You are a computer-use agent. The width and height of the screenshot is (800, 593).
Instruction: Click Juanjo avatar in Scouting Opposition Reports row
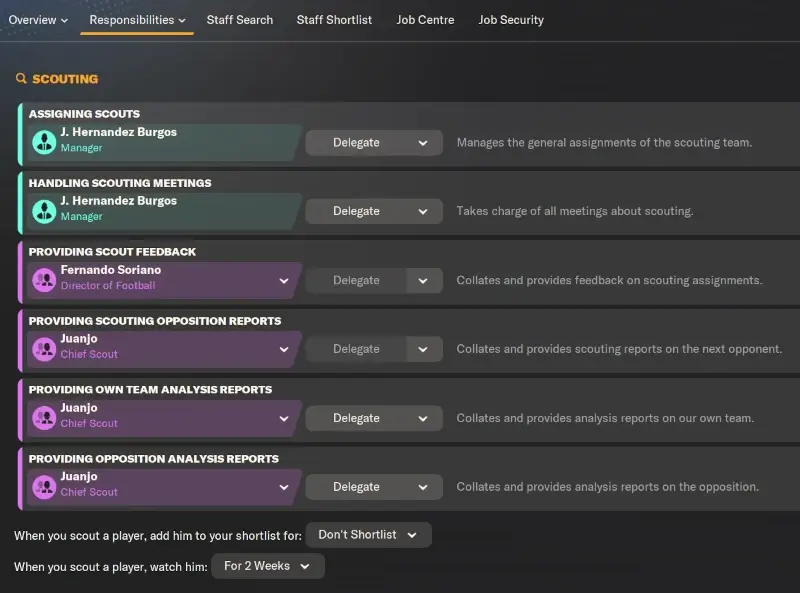(x=44, y=349)
